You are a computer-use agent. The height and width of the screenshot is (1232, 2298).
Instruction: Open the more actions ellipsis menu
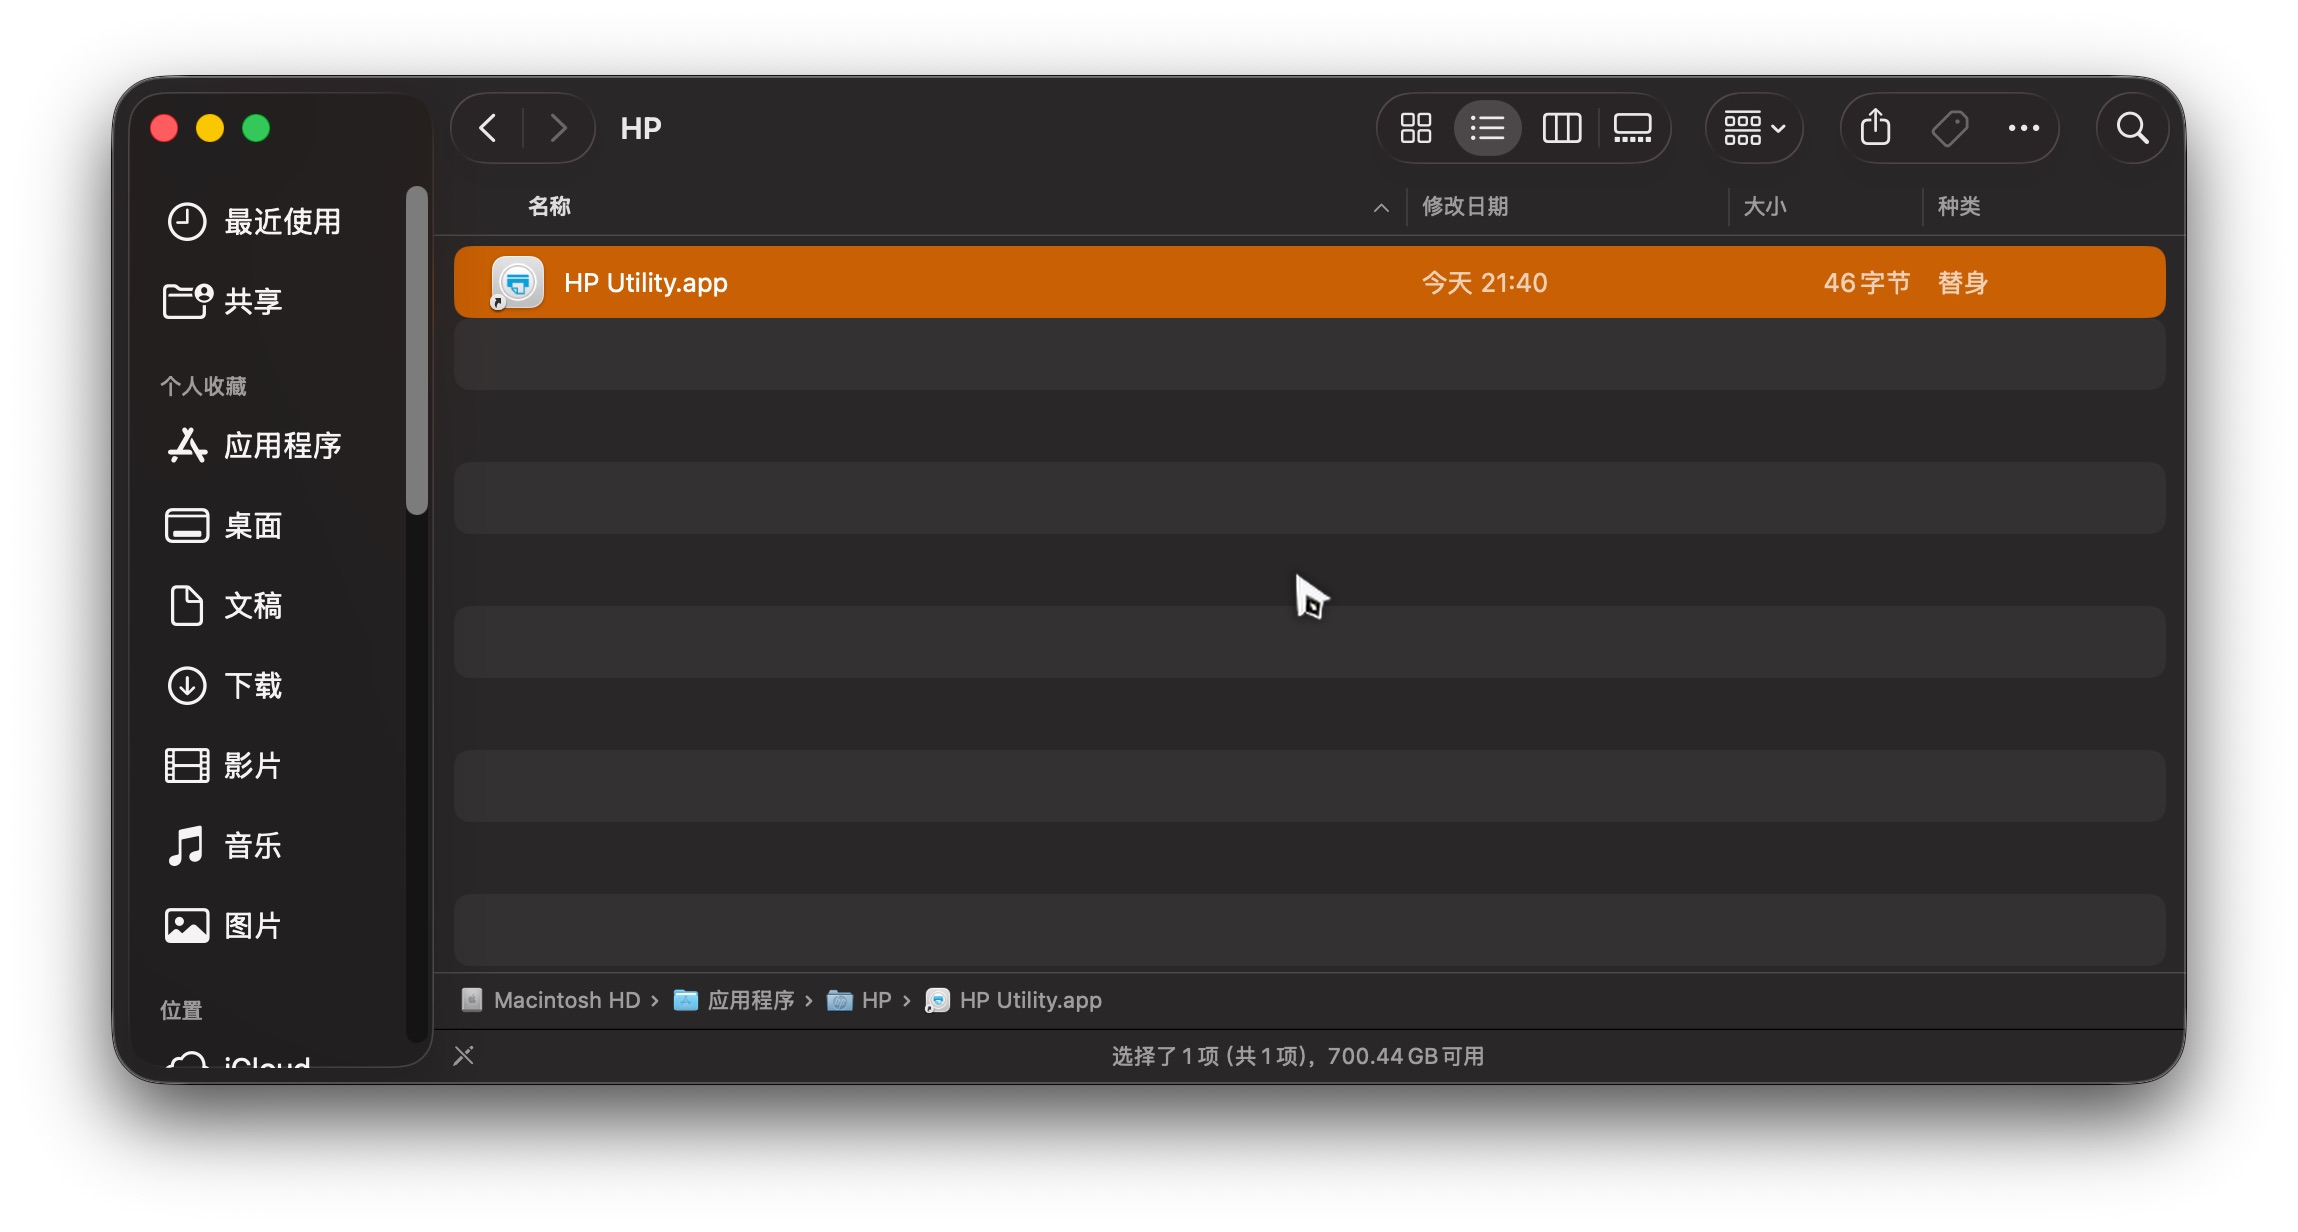pos(2023,128)
